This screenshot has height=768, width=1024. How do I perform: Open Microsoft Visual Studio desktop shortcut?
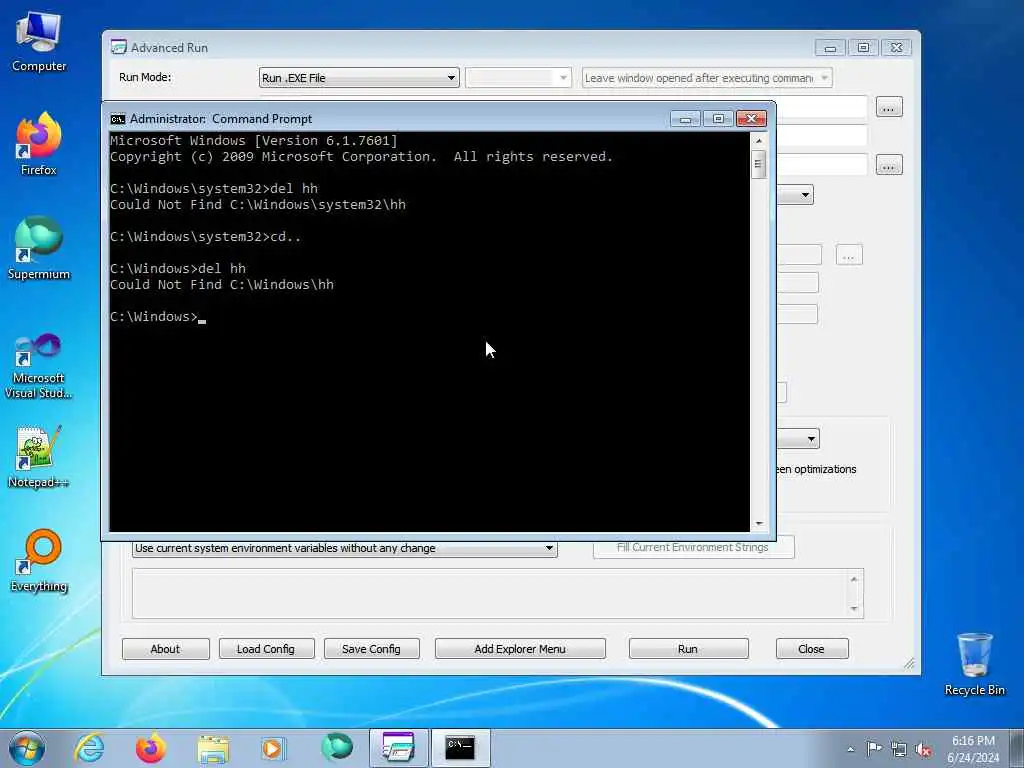tap(39, 366)
